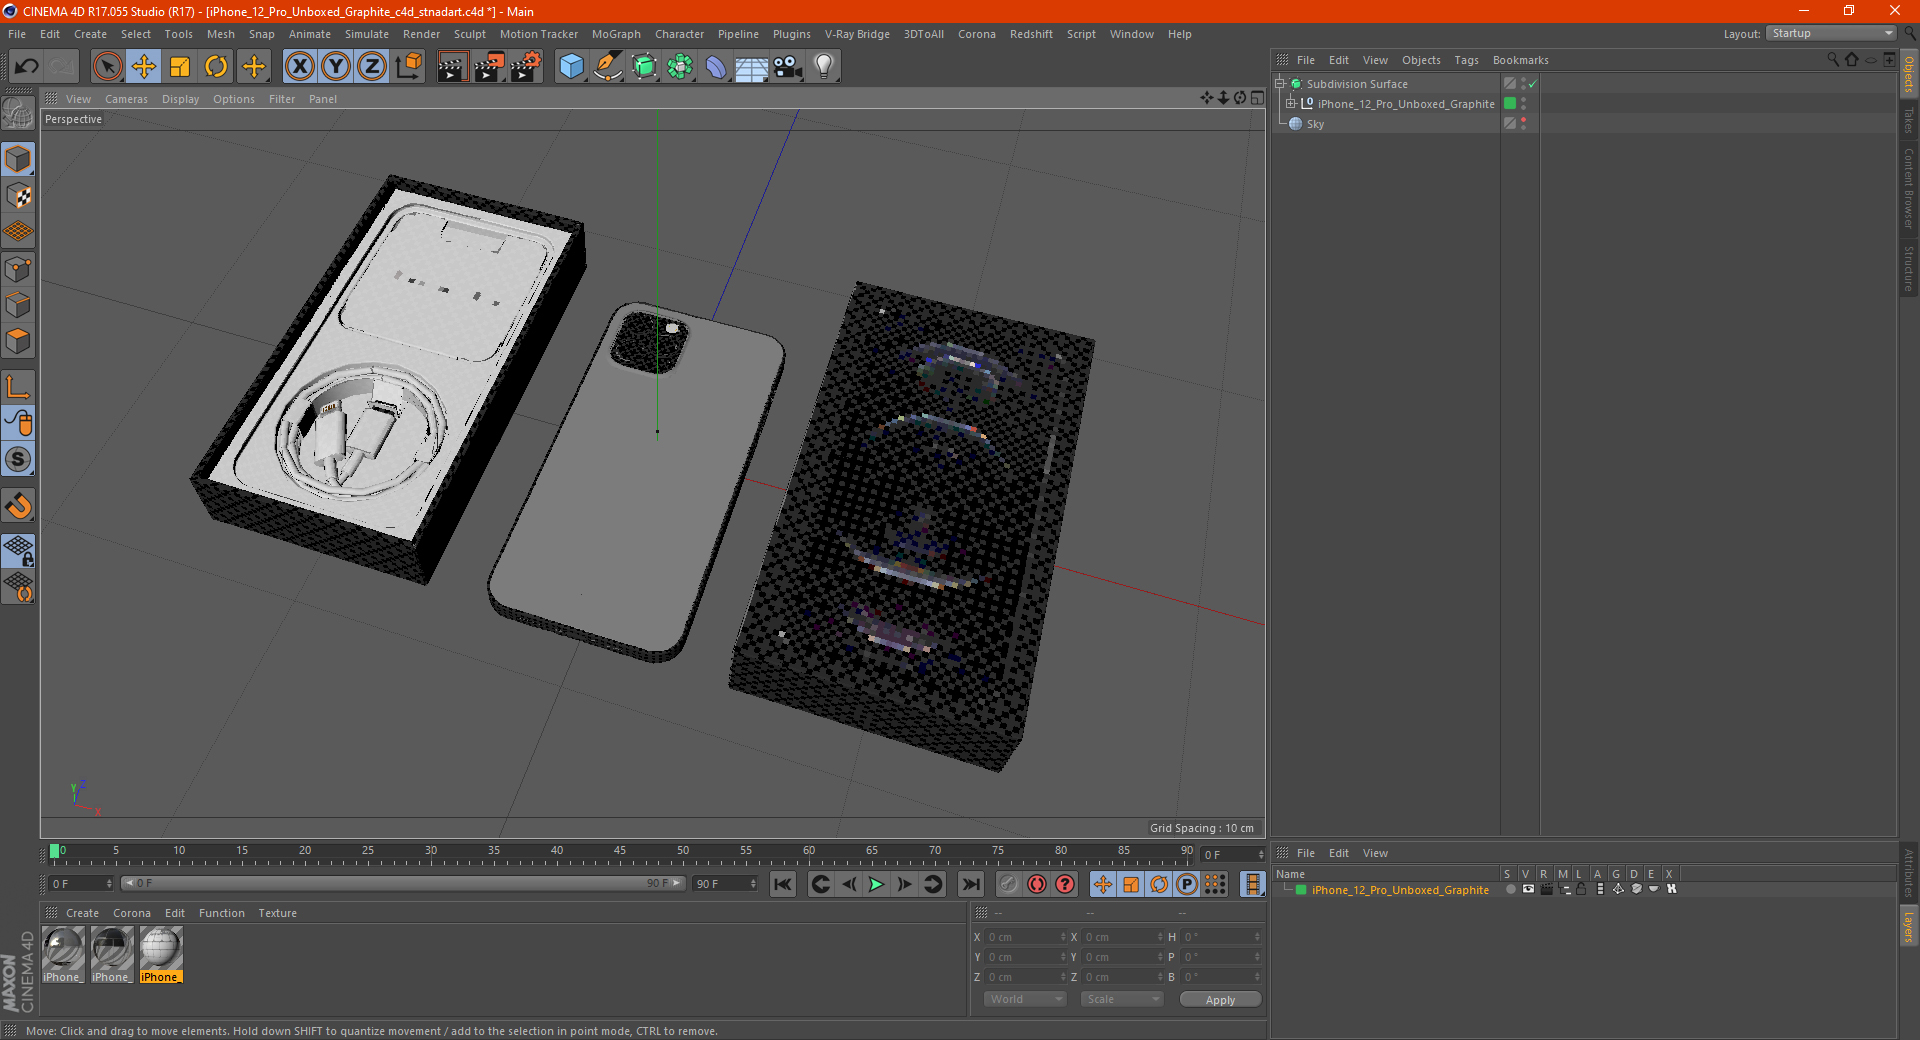Play the animation forward
1920x1040 pixels.
876,884
